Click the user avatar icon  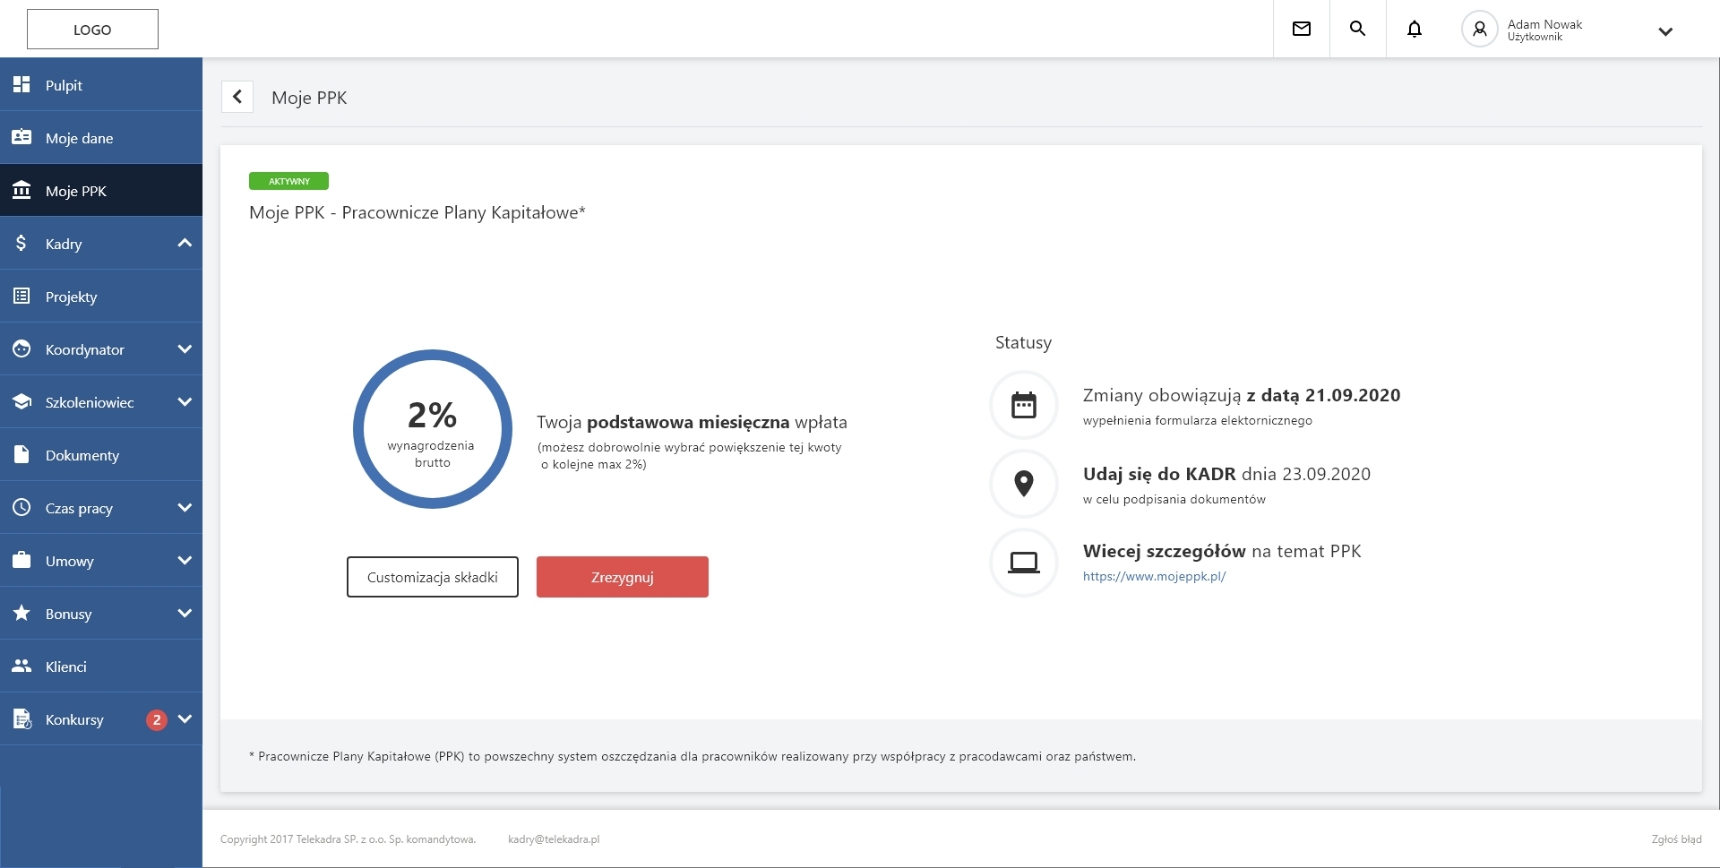point(1479,29)
